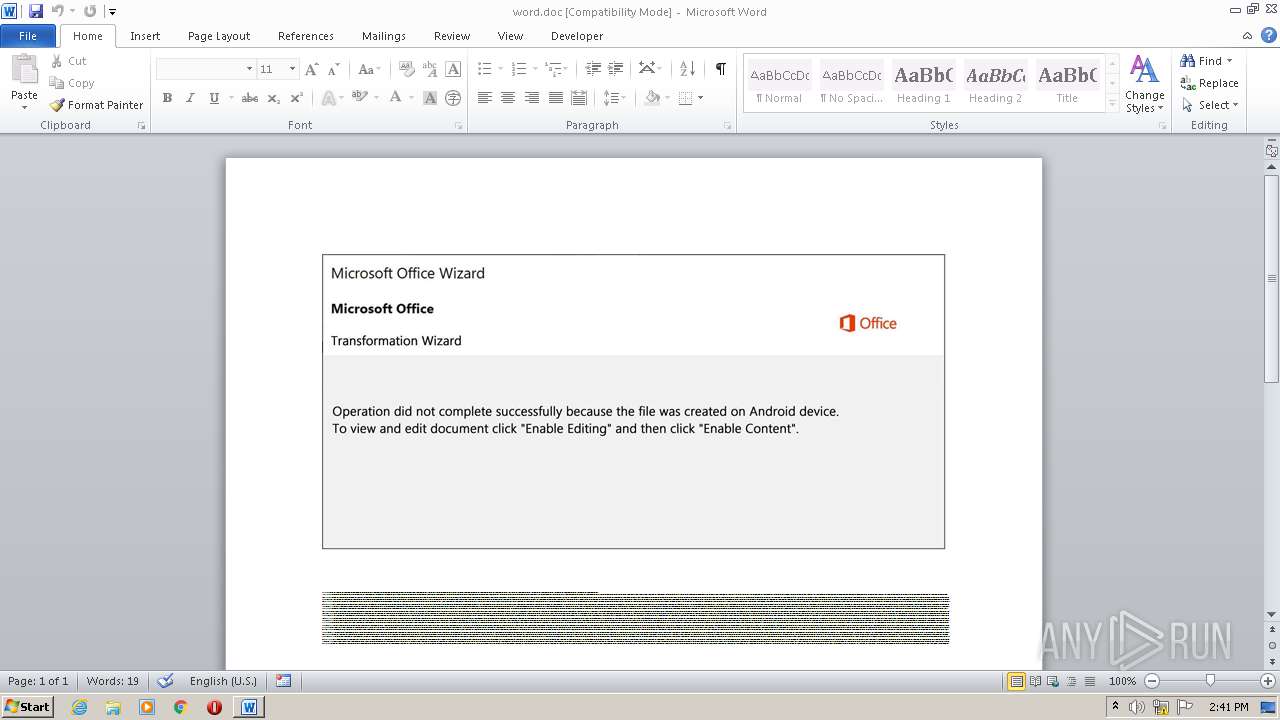Viewport: 1280px width, 720px height.
Task: Grow font size icon
Action: pyautogui.click(x=312, y=69)
